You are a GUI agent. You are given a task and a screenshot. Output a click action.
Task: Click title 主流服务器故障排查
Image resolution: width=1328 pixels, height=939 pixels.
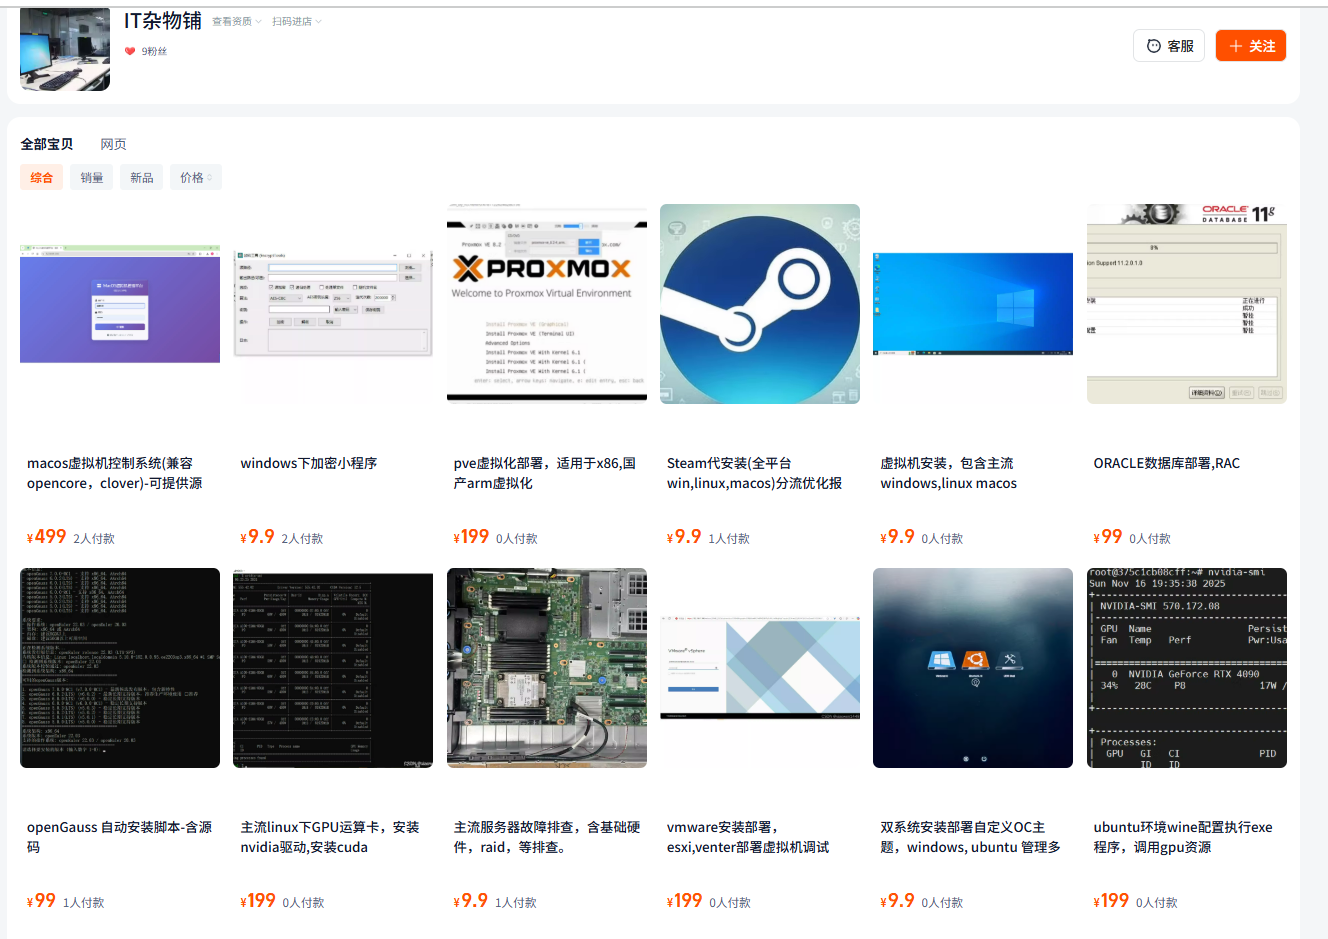547,837
